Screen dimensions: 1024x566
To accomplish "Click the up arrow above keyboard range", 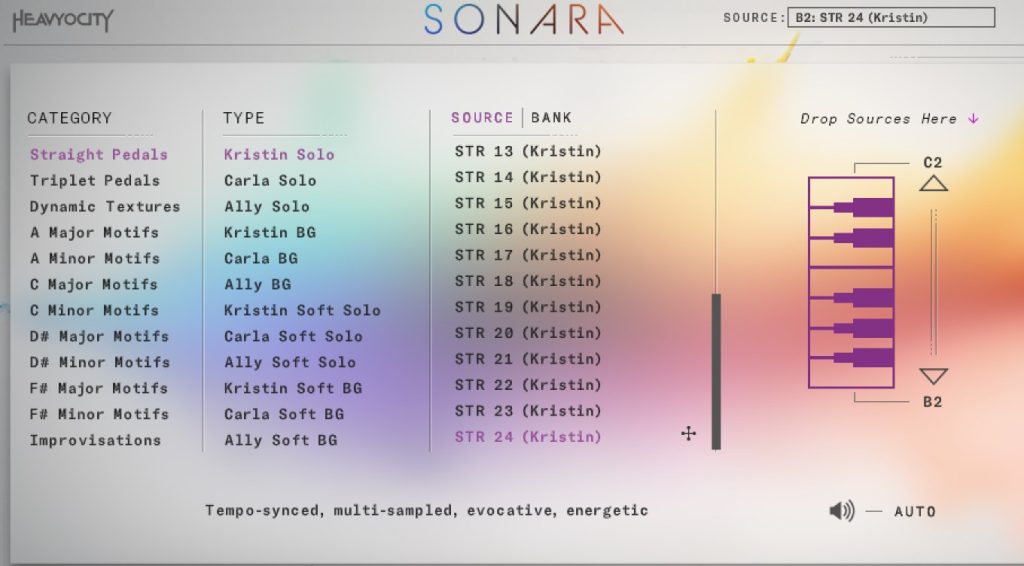I will click(933, 183).
